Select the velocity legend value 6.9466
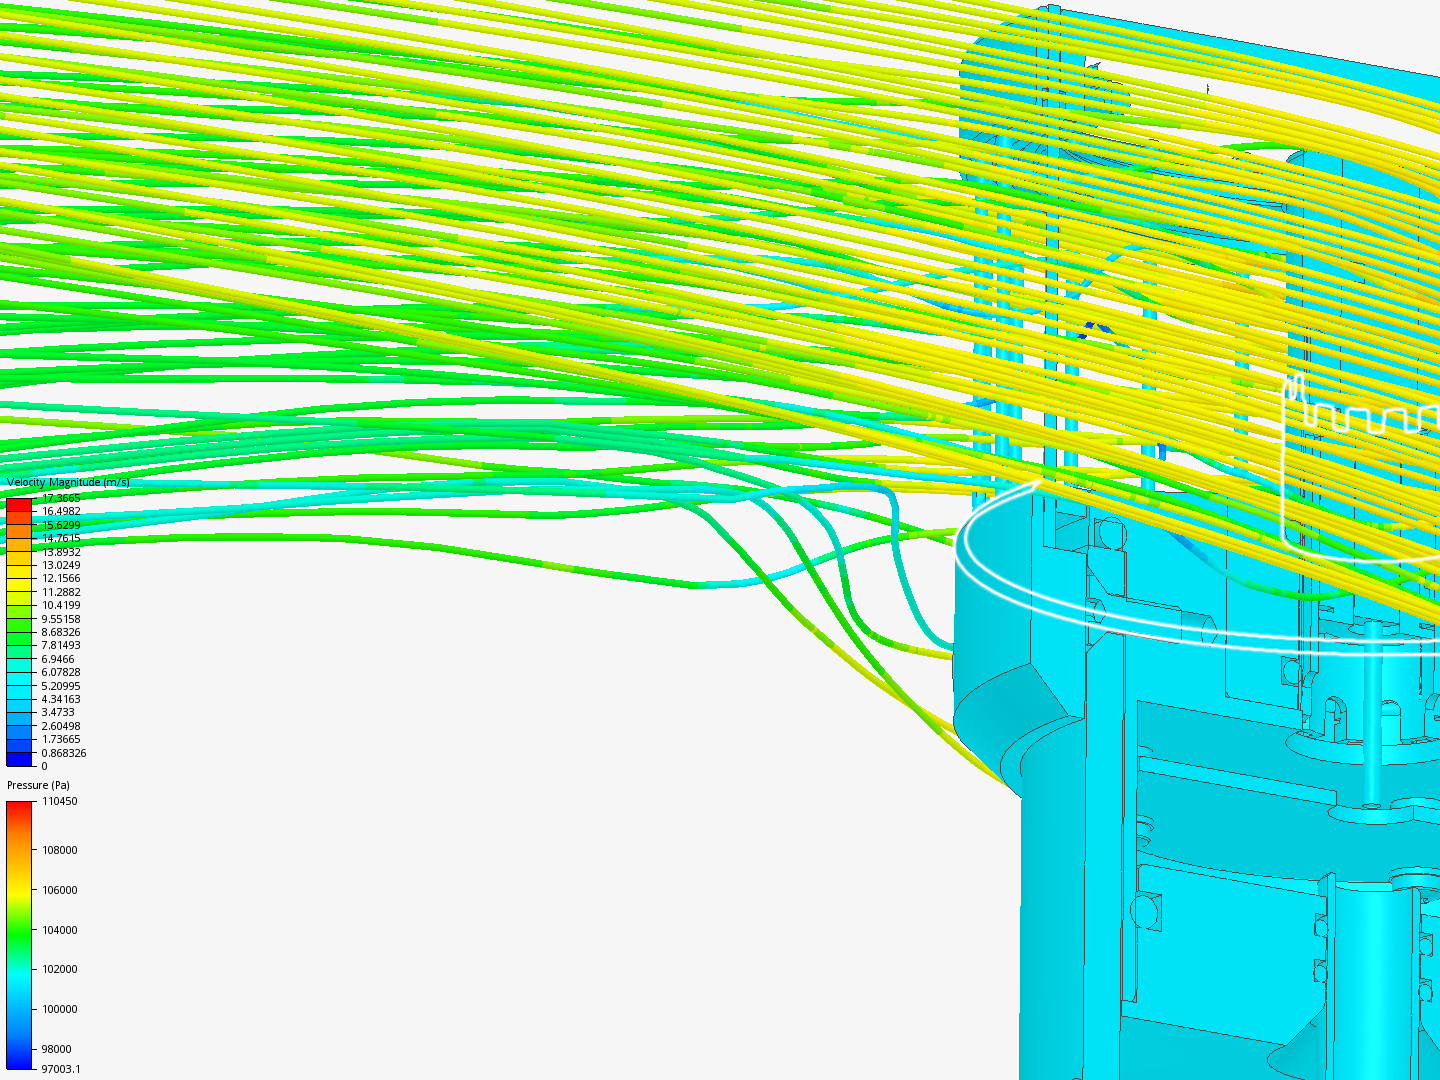 coord(58,659)
